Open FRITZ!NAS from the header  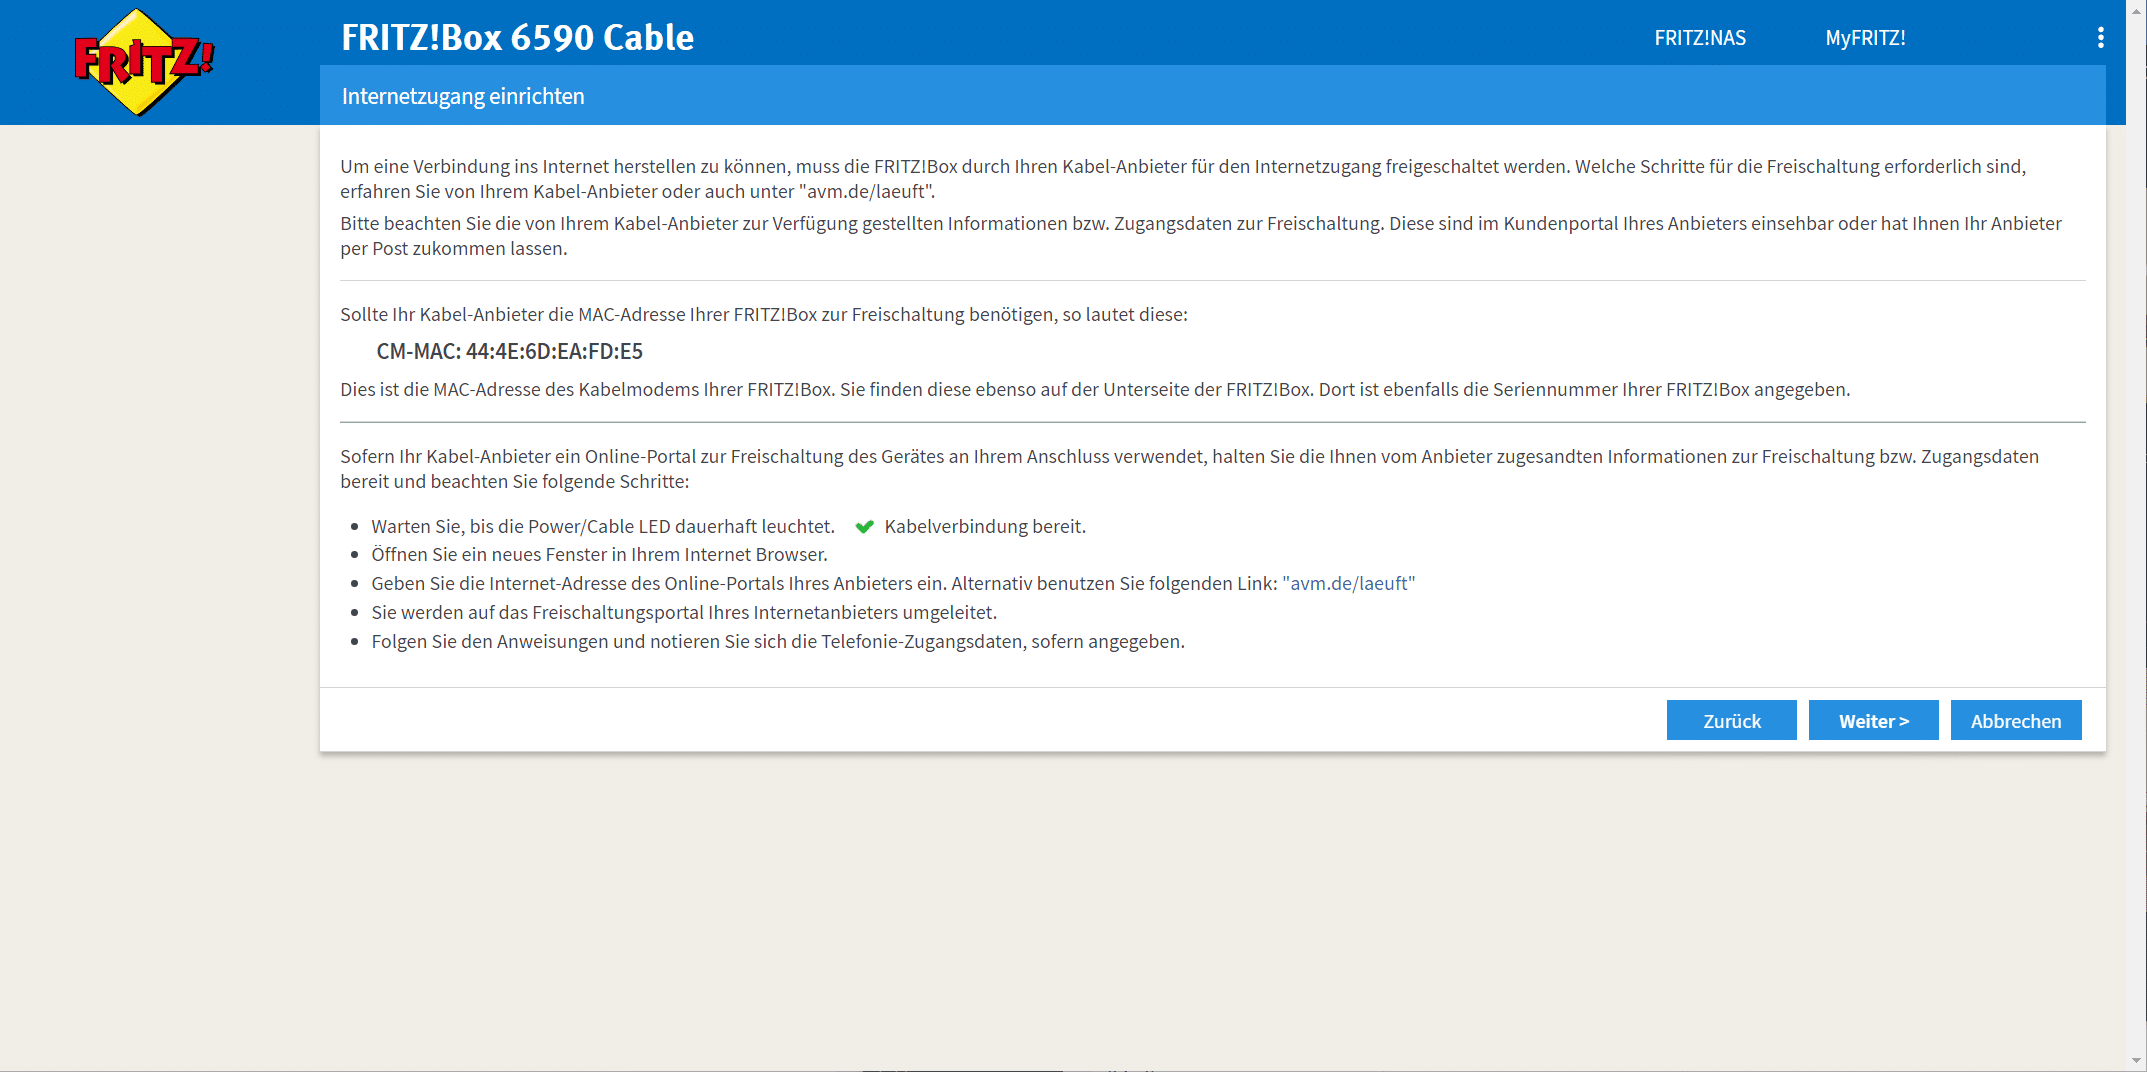[1699, 38]
